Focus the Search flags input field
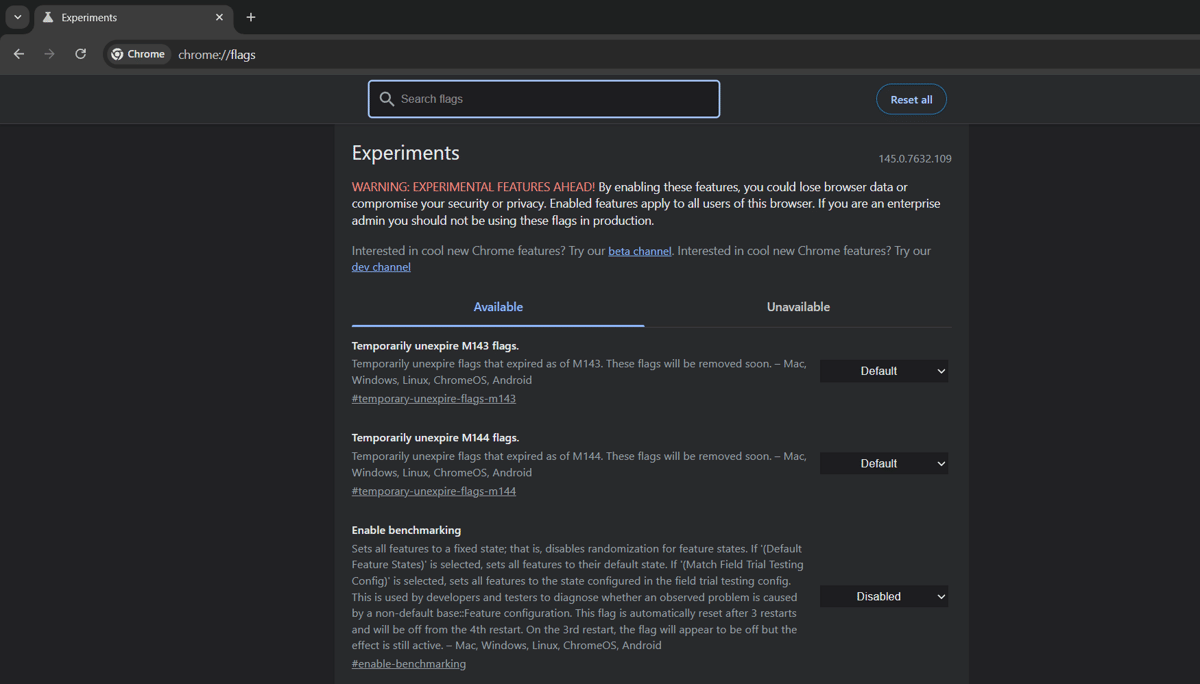 [x=555, y=99]
